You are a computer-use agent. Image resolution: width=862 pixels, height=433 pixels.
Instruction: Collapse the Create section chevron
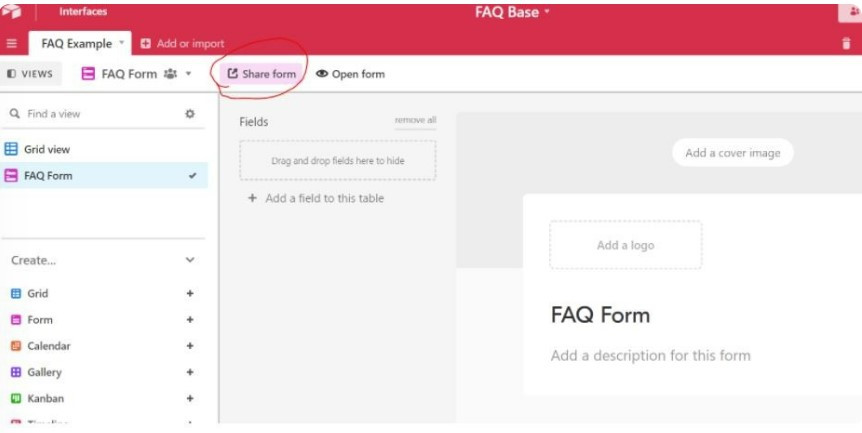tap(190, 260)
